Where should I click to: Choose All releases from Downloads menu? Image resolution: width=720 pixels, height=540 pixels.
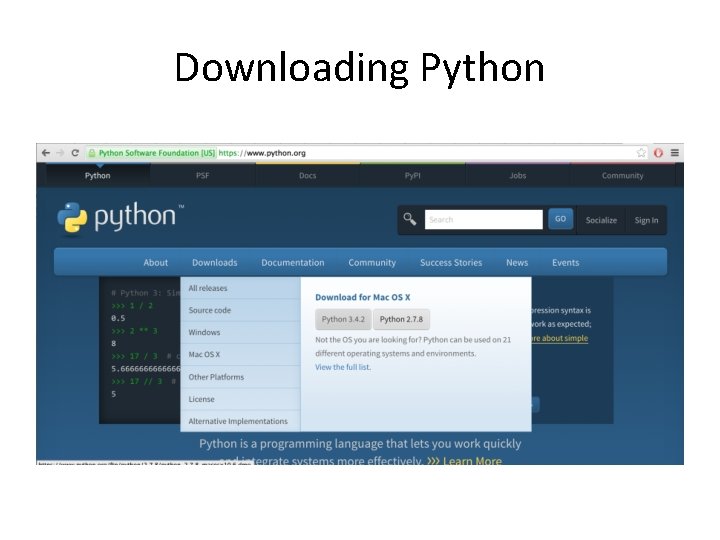coord(241,288)
